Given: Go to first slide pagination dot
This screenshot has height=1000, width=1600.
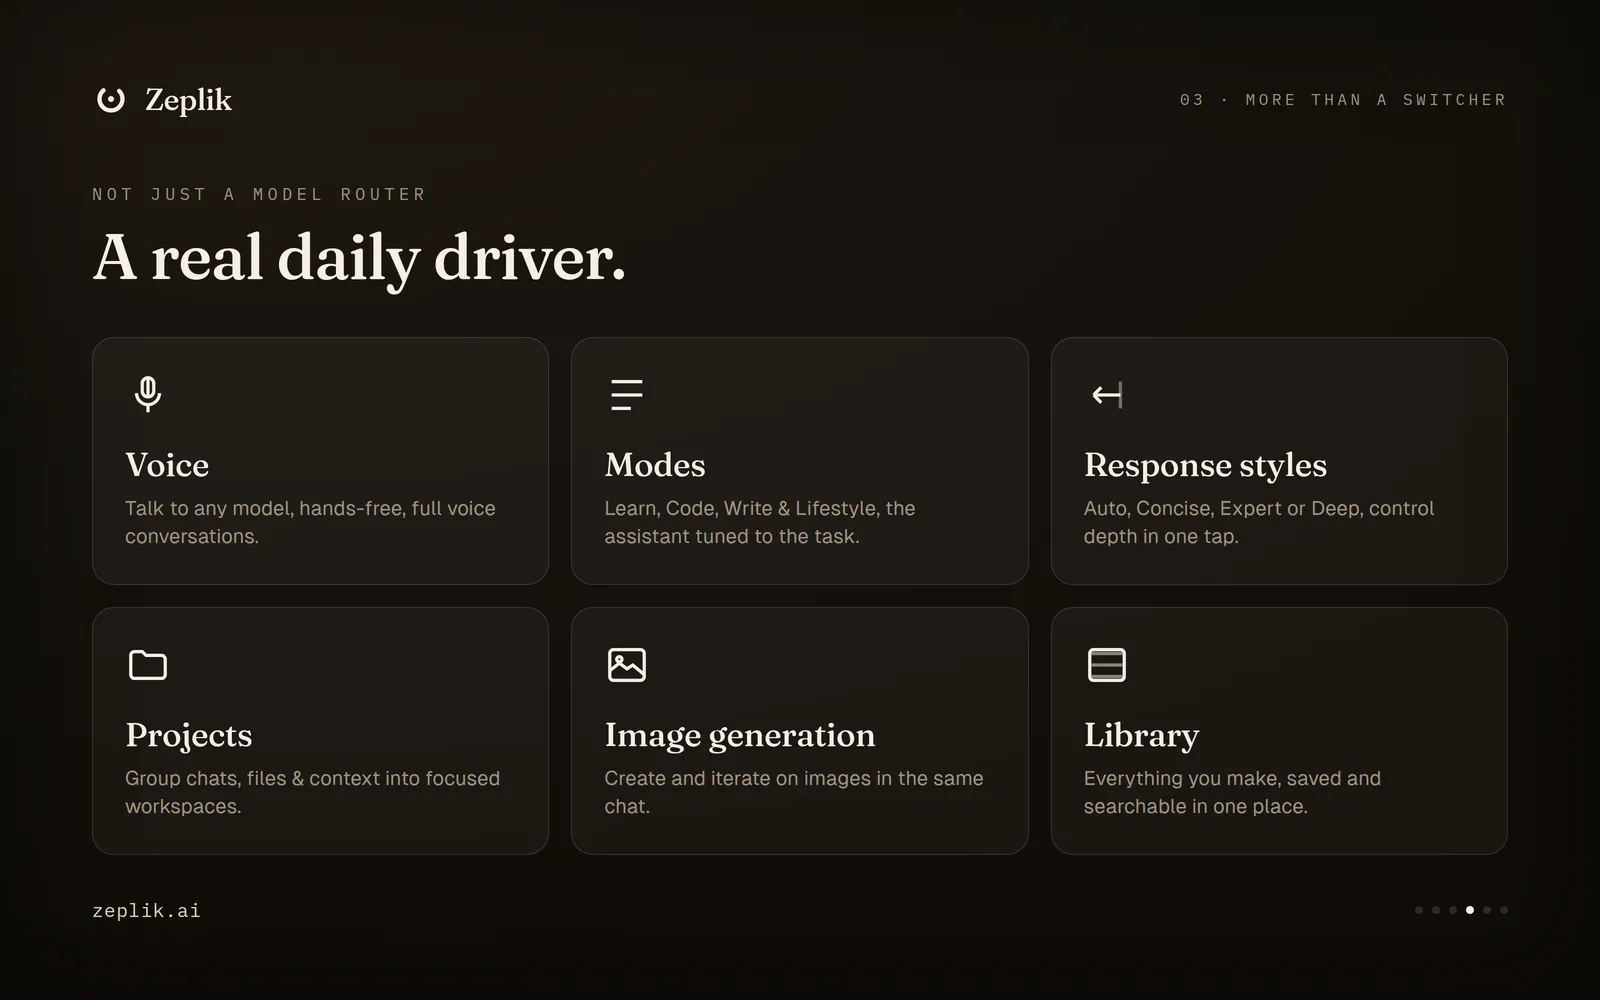Looking at the screenshot, I should coord(1419,910).
